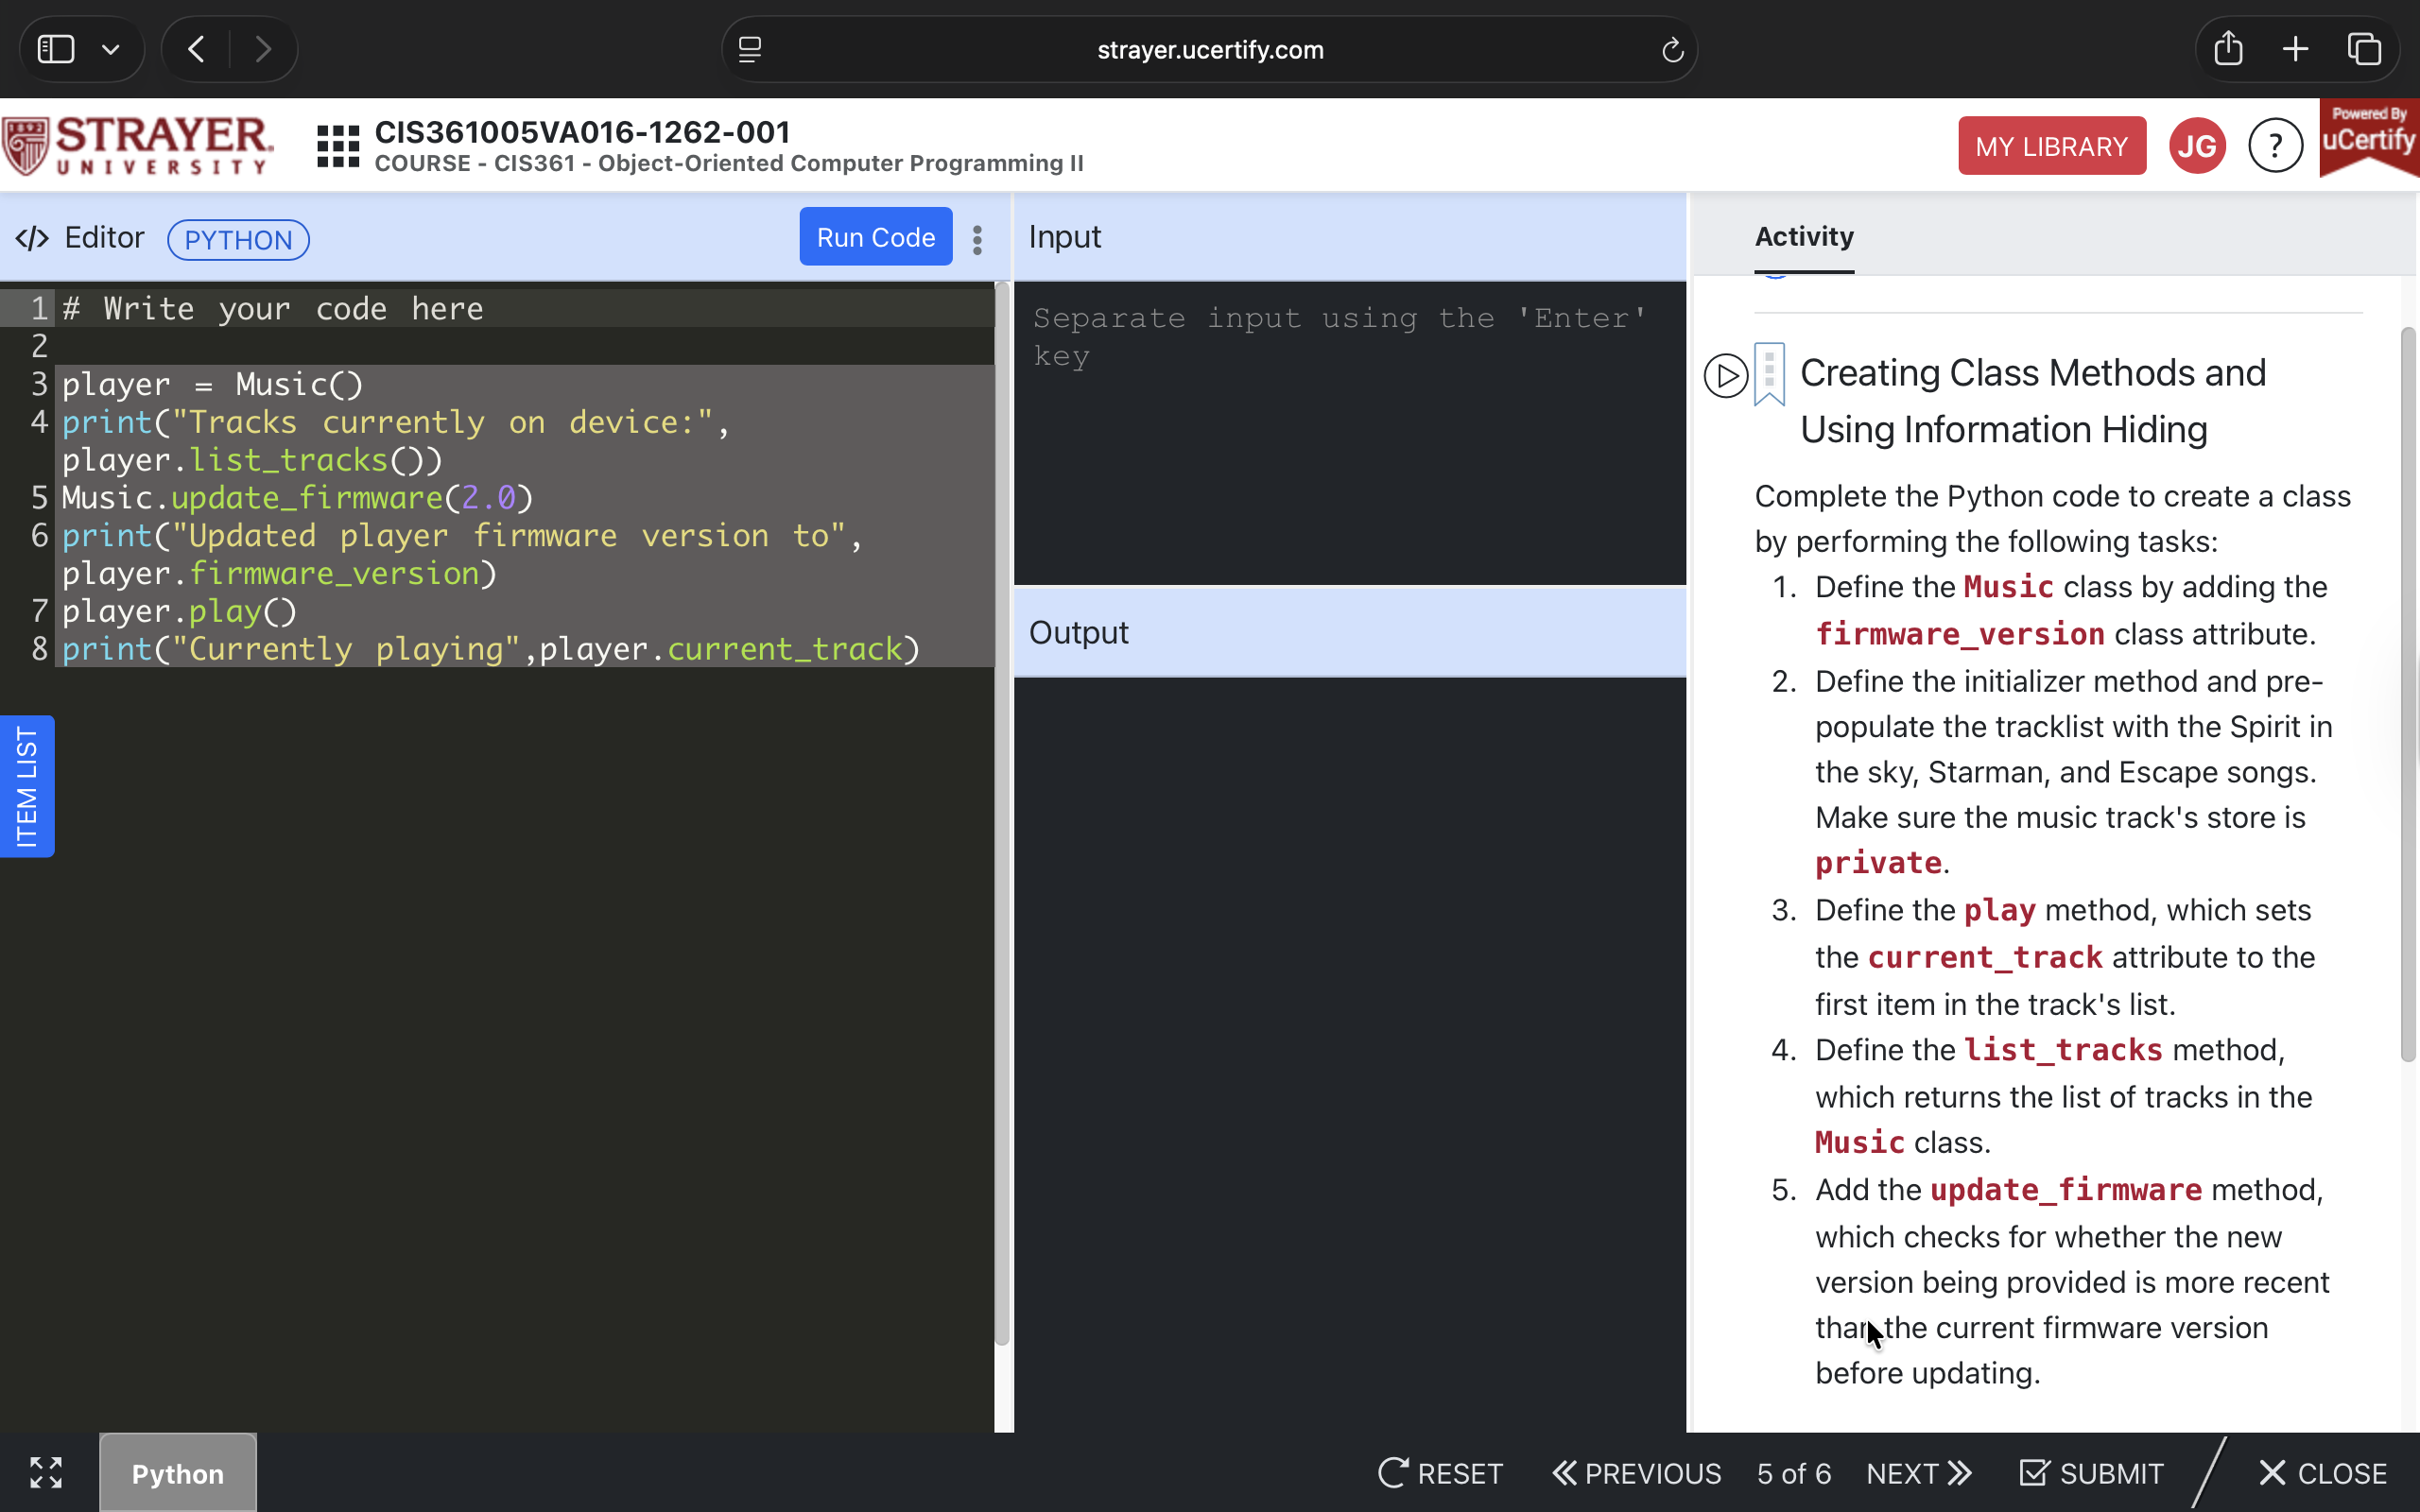Viewport: 2420px width, 1512px height.
Task: Toggle fullscreen with the expand arrows icon
Action: pos(46,1472)
